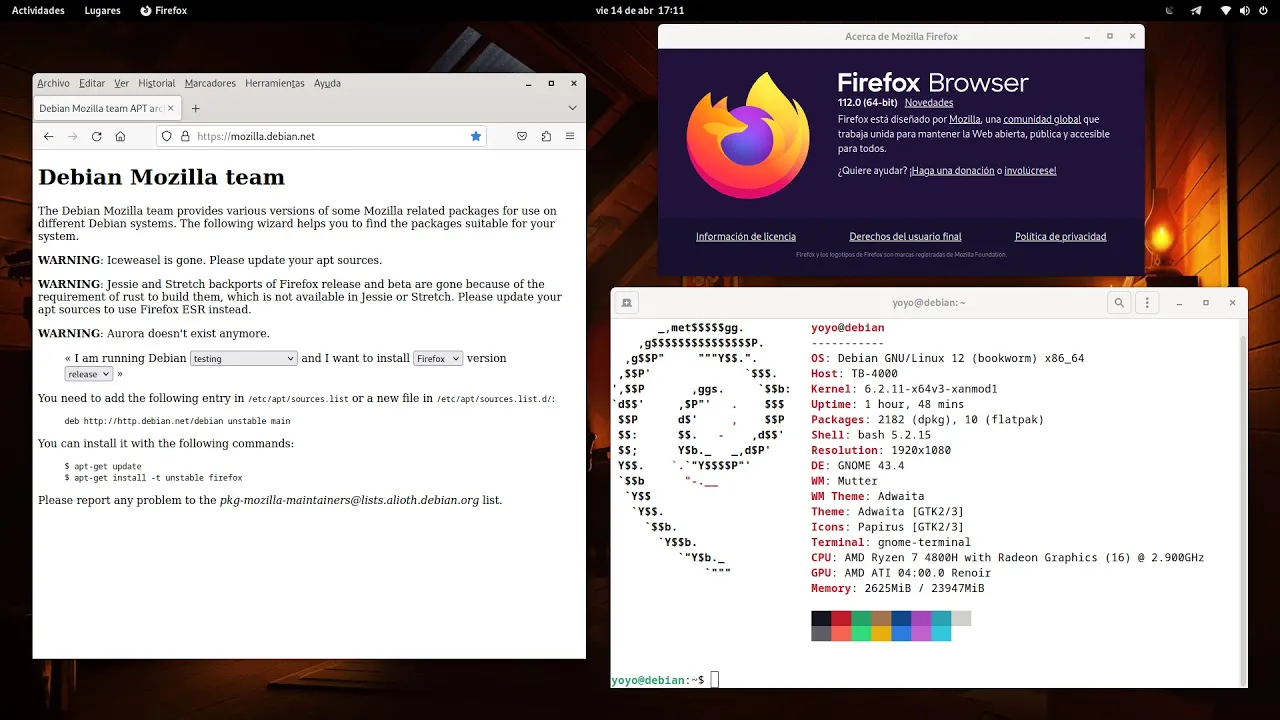Image resolution: width=1280 pixels, height=720 pixels.
Task: Open the release version dropdown
Action: tap(89, 374)
